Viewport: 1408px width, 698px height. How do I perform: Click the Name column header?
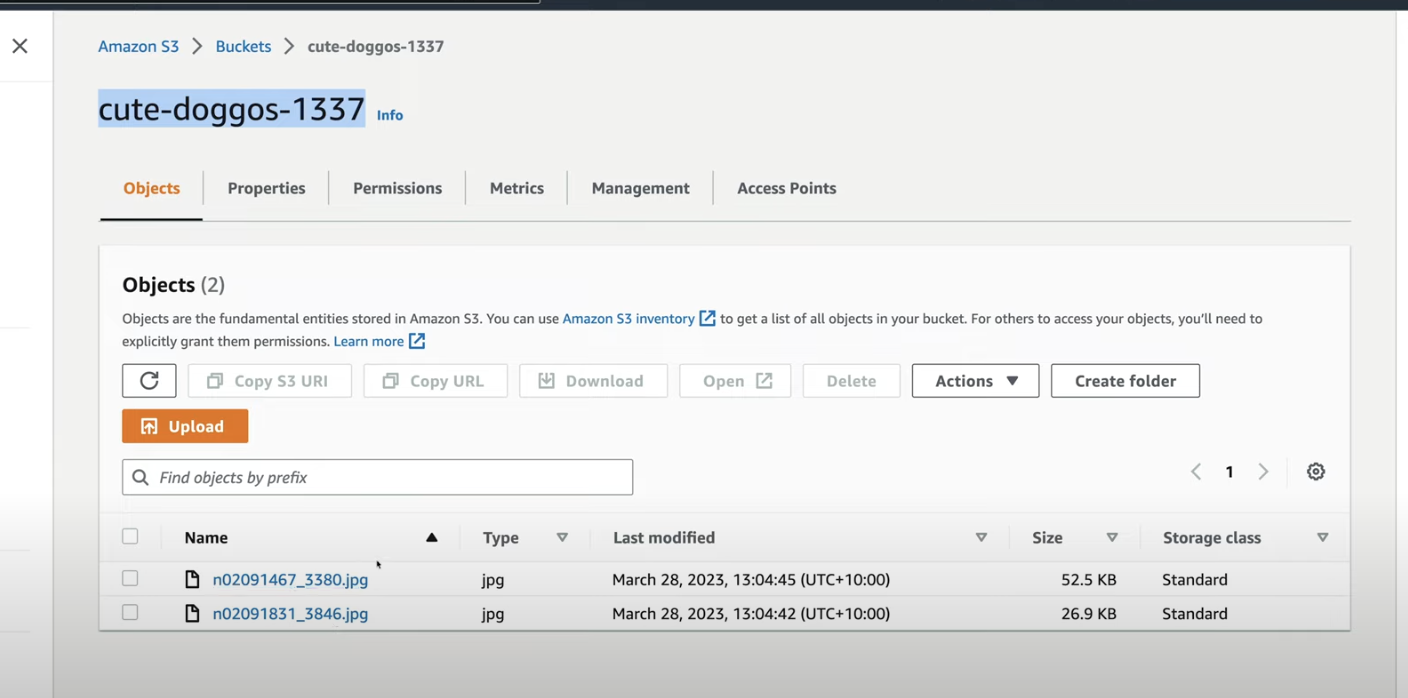[206, 537]
